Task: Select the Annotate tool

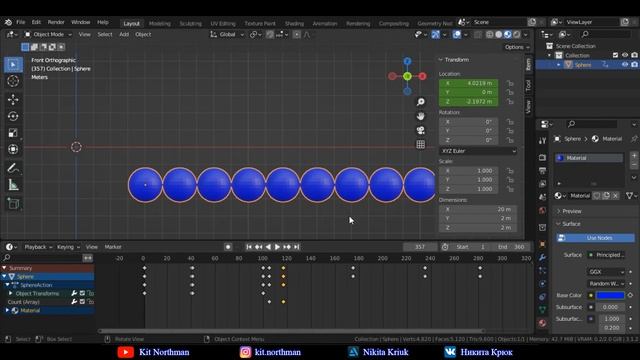Action: pos(13,168)
